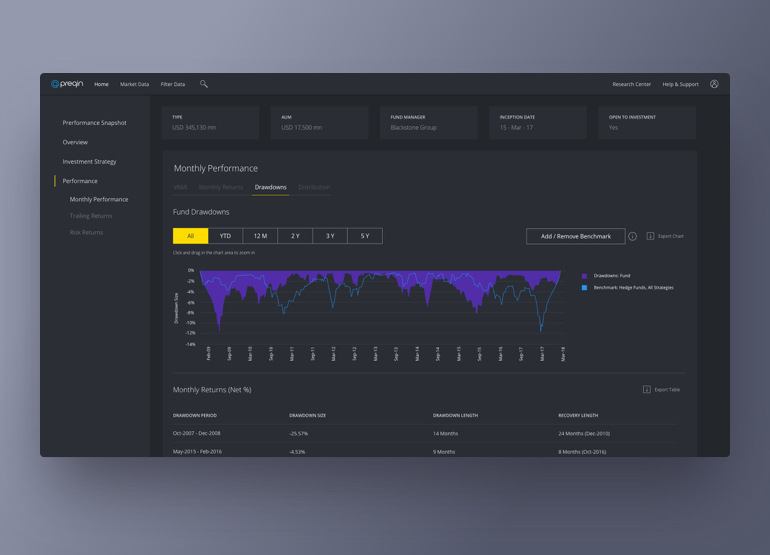Choose the 5 Y time range
Screen dimensions: 770x555
click(x=365, y=236)
